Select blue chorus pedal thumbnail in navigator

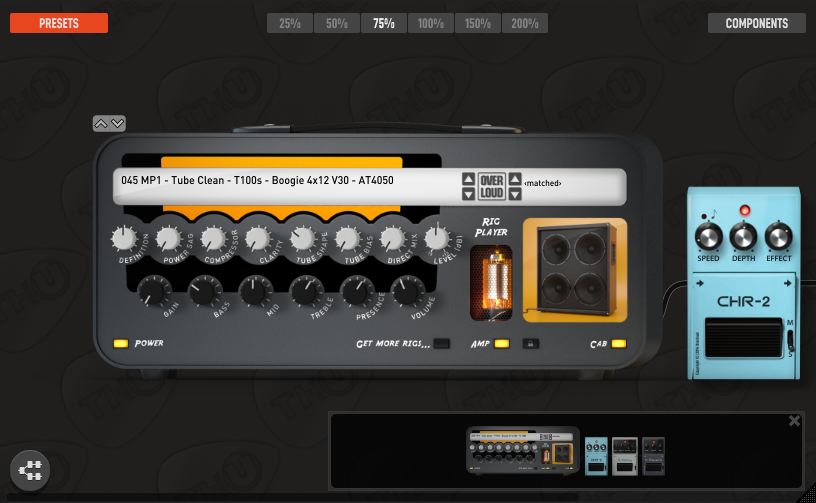pos(596,456)
